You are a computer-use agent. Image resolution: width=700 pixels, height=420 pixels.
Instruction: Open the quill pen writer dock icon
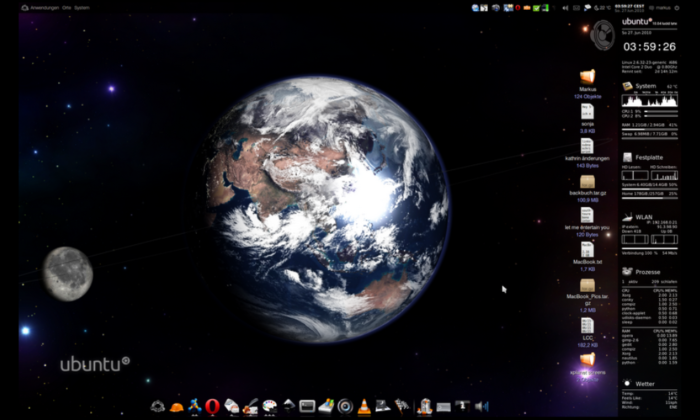pyautogui.click(x=250, y=406)
